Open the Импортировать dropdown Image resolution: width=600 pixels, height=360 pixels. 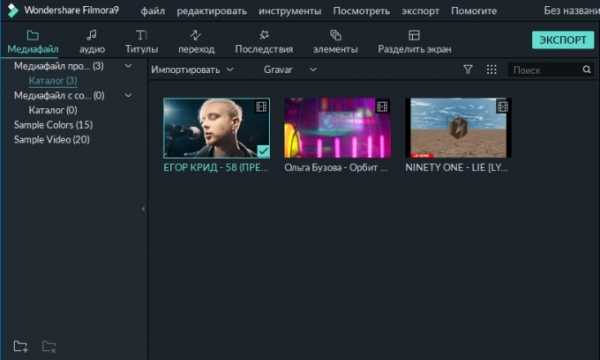[192, 70]
